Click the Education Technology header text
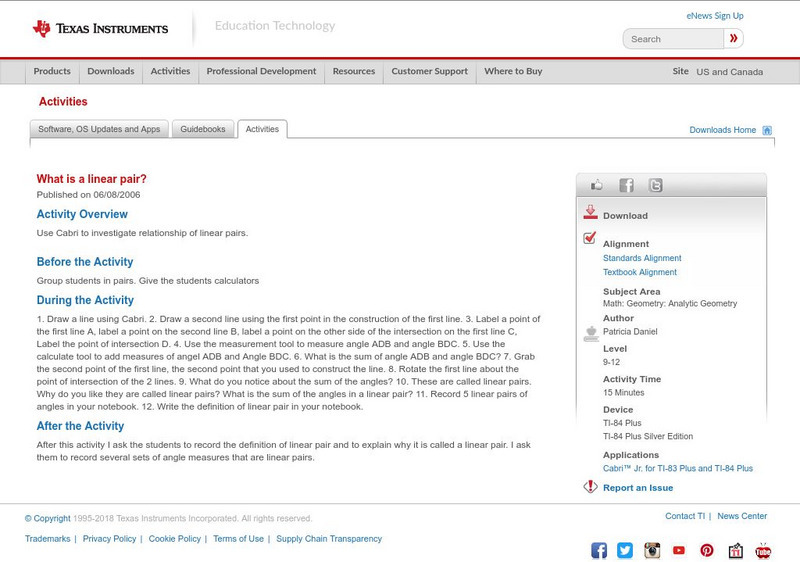800x562 pixels. (275, 25)
